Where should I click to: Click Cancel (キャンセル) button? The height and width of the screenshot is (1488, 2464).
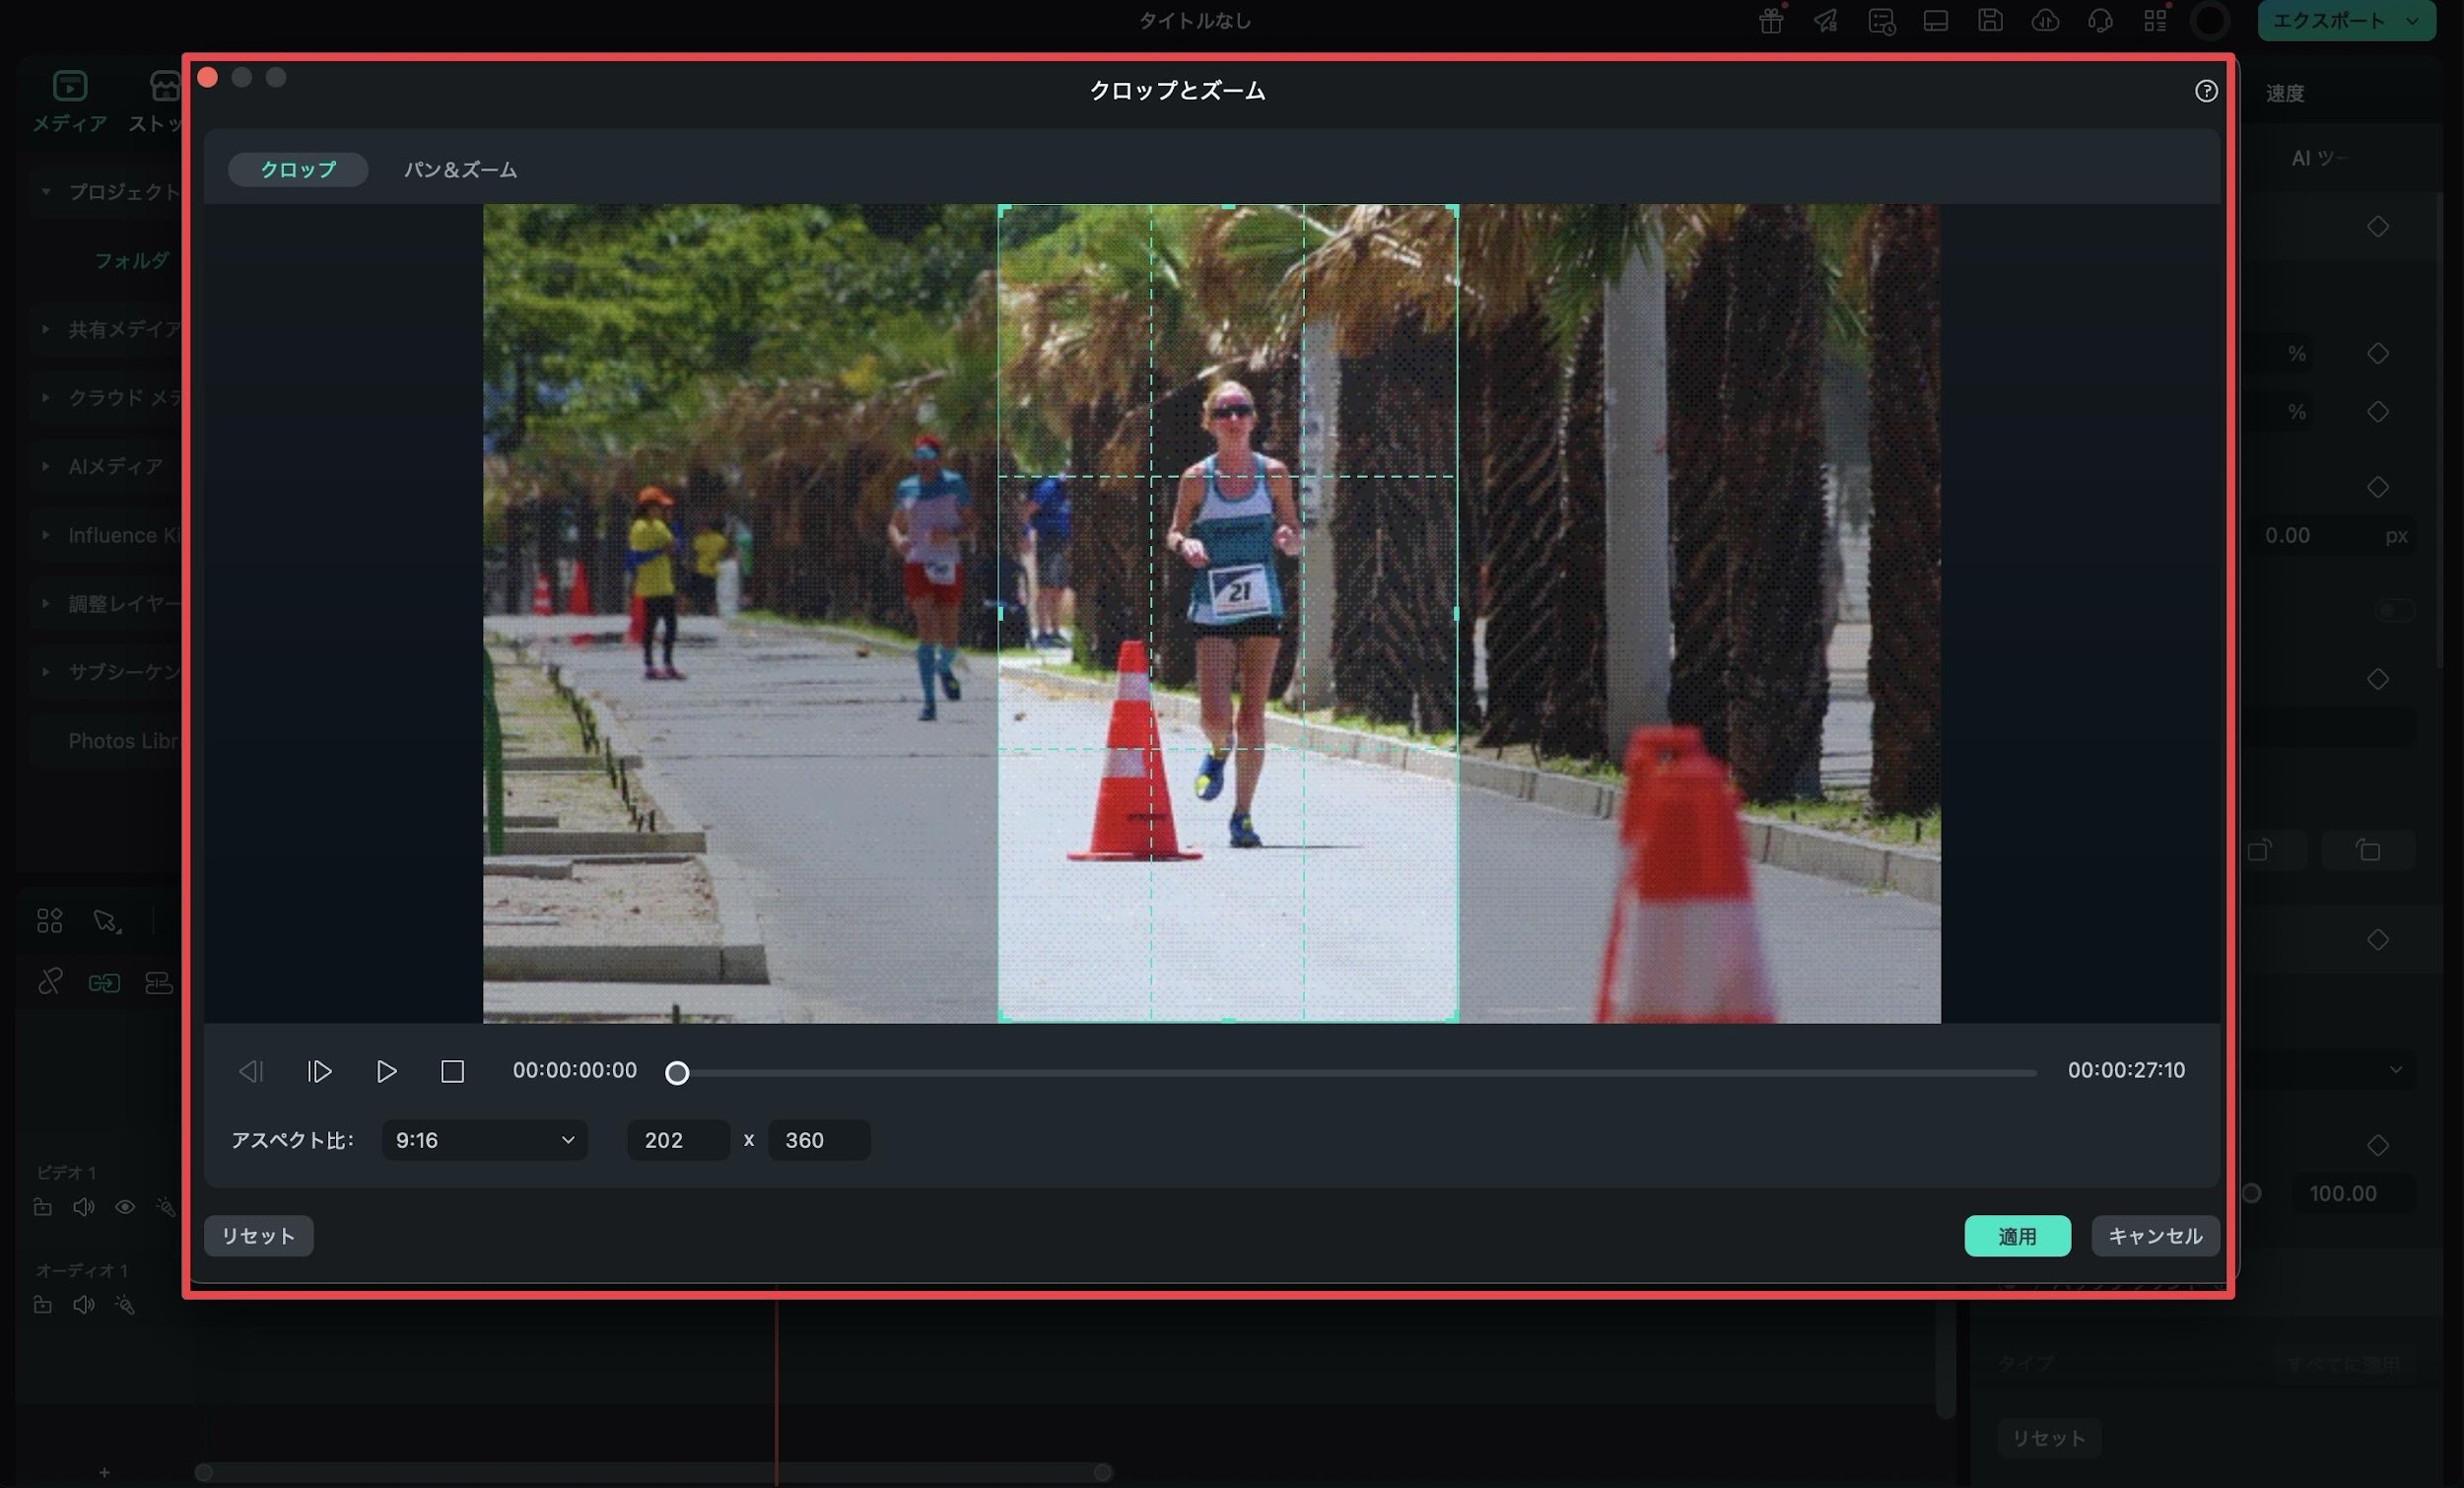(x=2155, y=1236)
